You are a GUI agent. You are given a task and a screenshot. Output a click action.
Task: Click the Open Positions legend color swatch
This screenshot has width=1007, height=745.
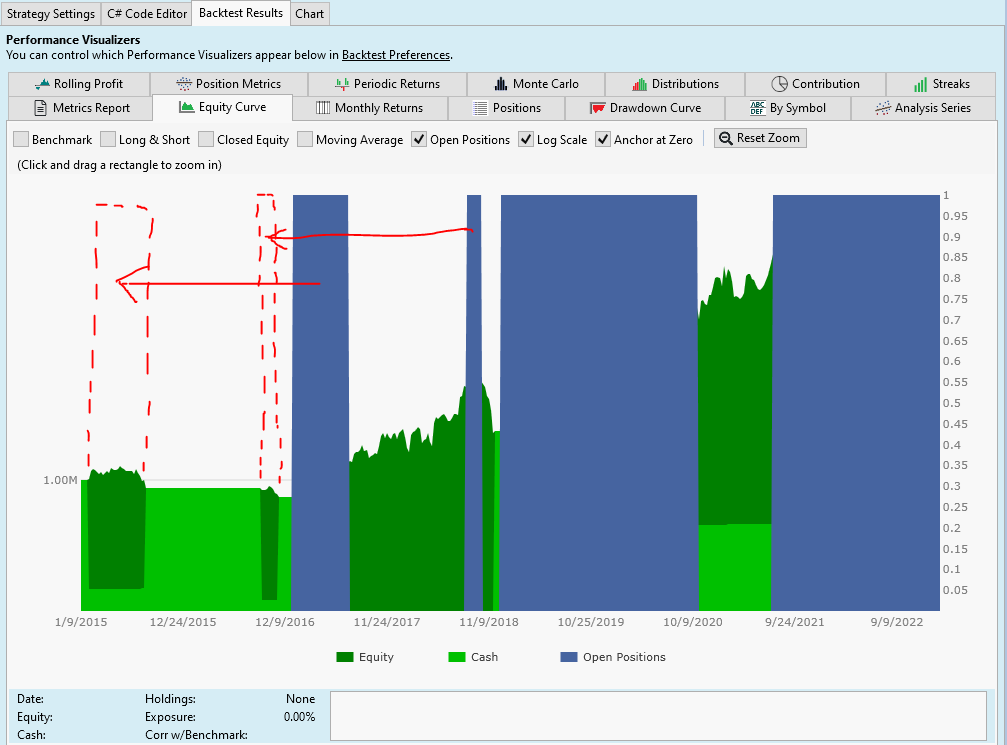pos(568,657)
